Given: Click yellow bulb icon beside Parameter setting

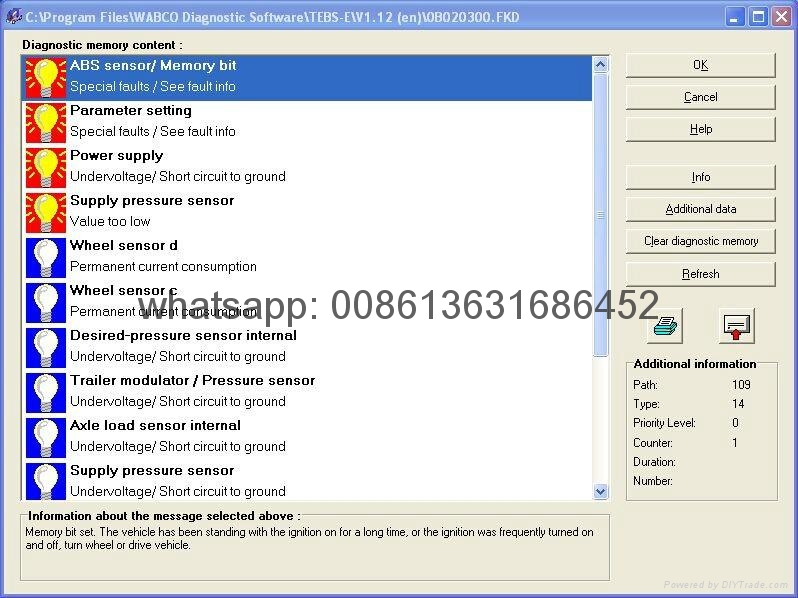Looking at the screenshot, I should pos(45,121).
